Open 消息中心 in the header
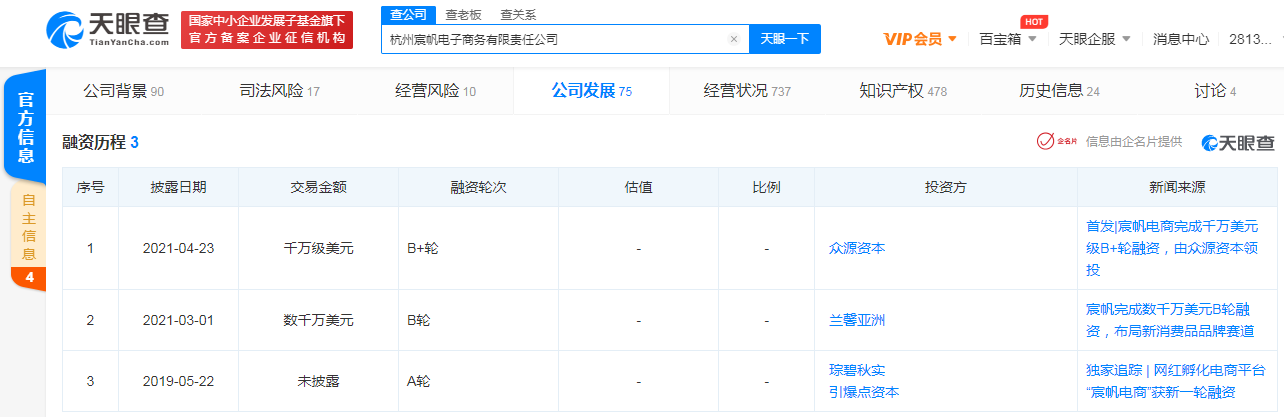1284x417 pixels. pyautogui.click(x=1180, y=40)
